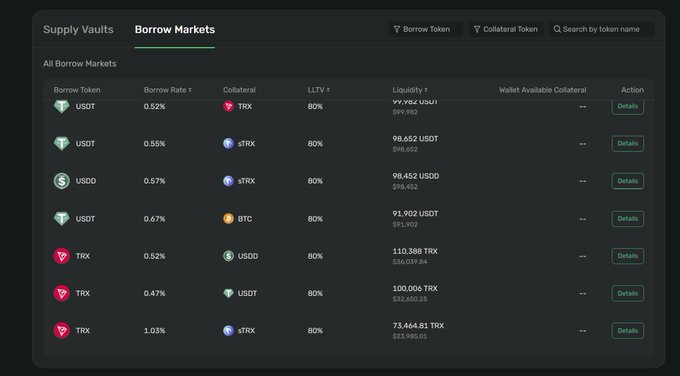Click the 98,452 USDD liquidity value
680x376 pixels.
415,176
